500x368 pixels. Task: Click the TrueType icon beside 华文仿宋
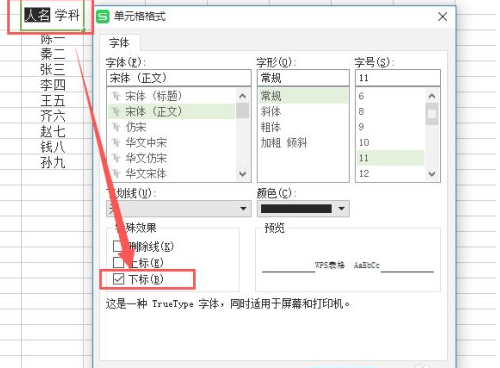pyautogui.click(x=116, y=158)
